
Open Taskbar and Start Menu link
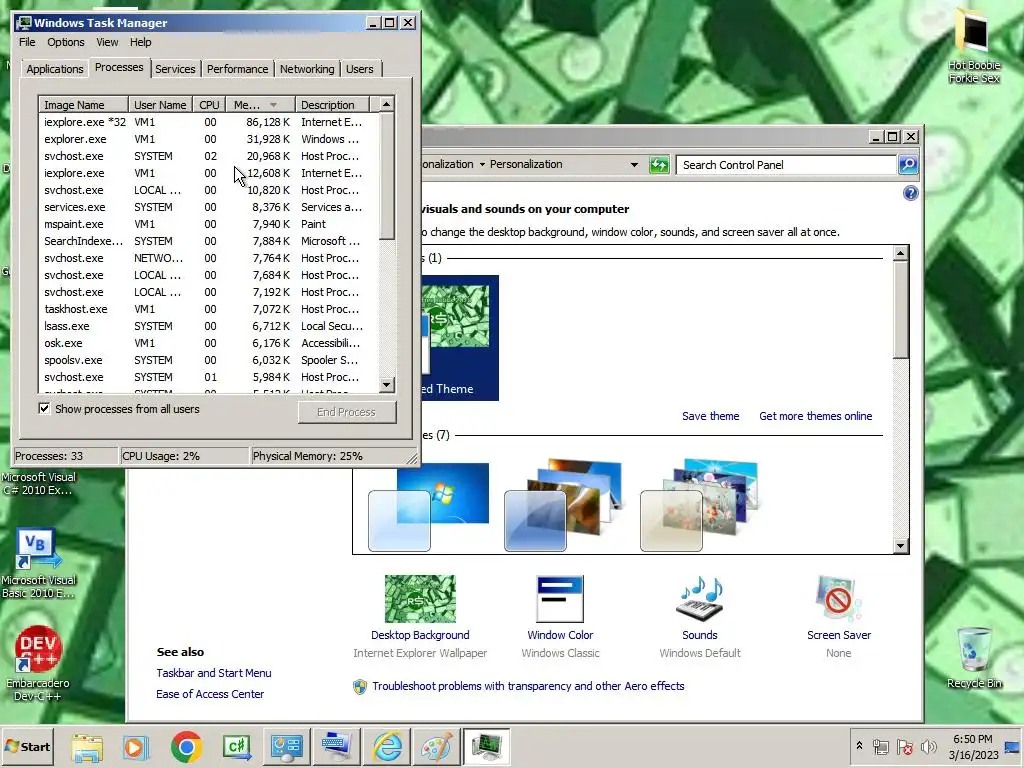pos(214,673)
